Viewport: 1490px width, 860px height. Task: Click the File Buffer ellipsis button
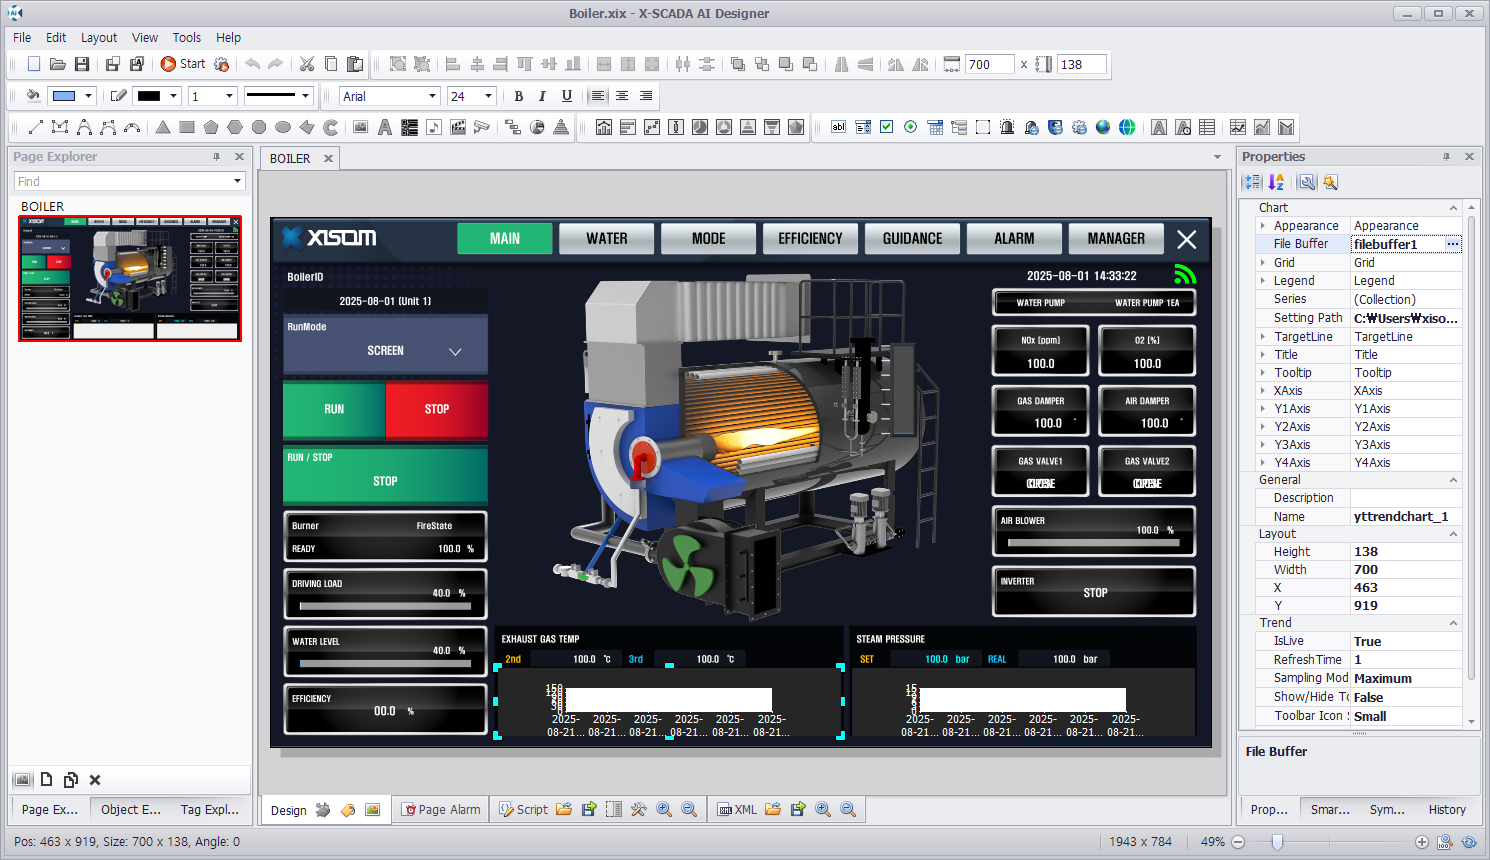(1453, 244)
